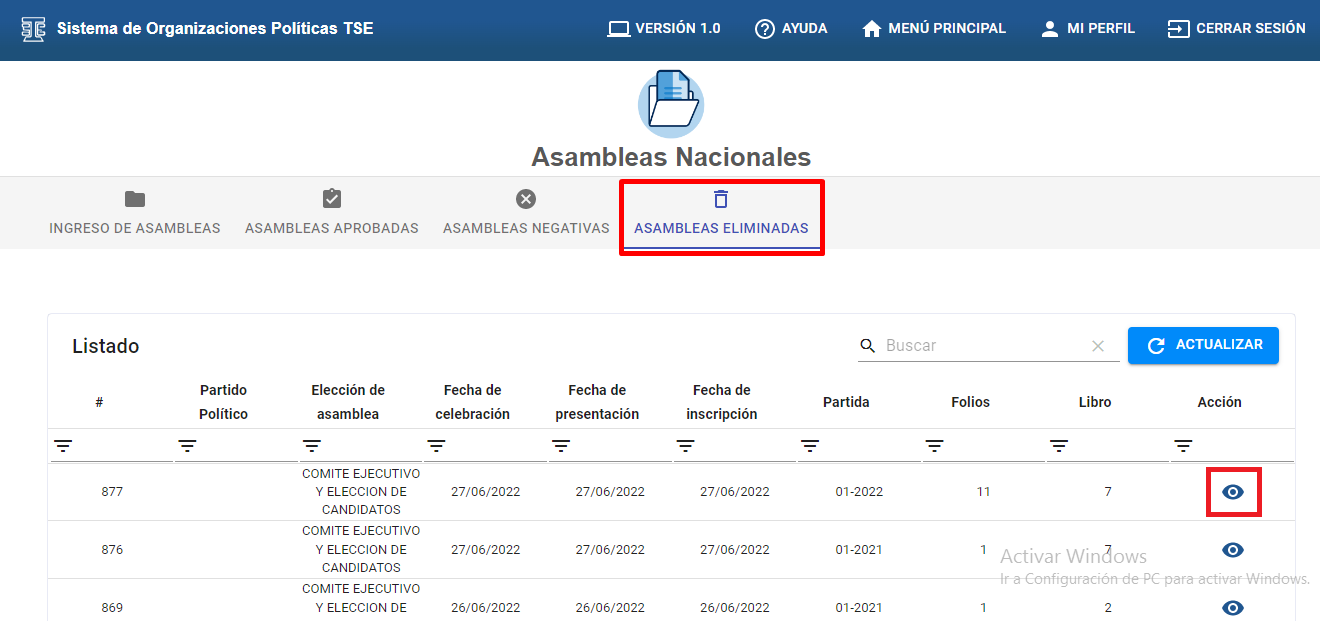
Task: Open filter for Libro column
Action: point(1059,446)
